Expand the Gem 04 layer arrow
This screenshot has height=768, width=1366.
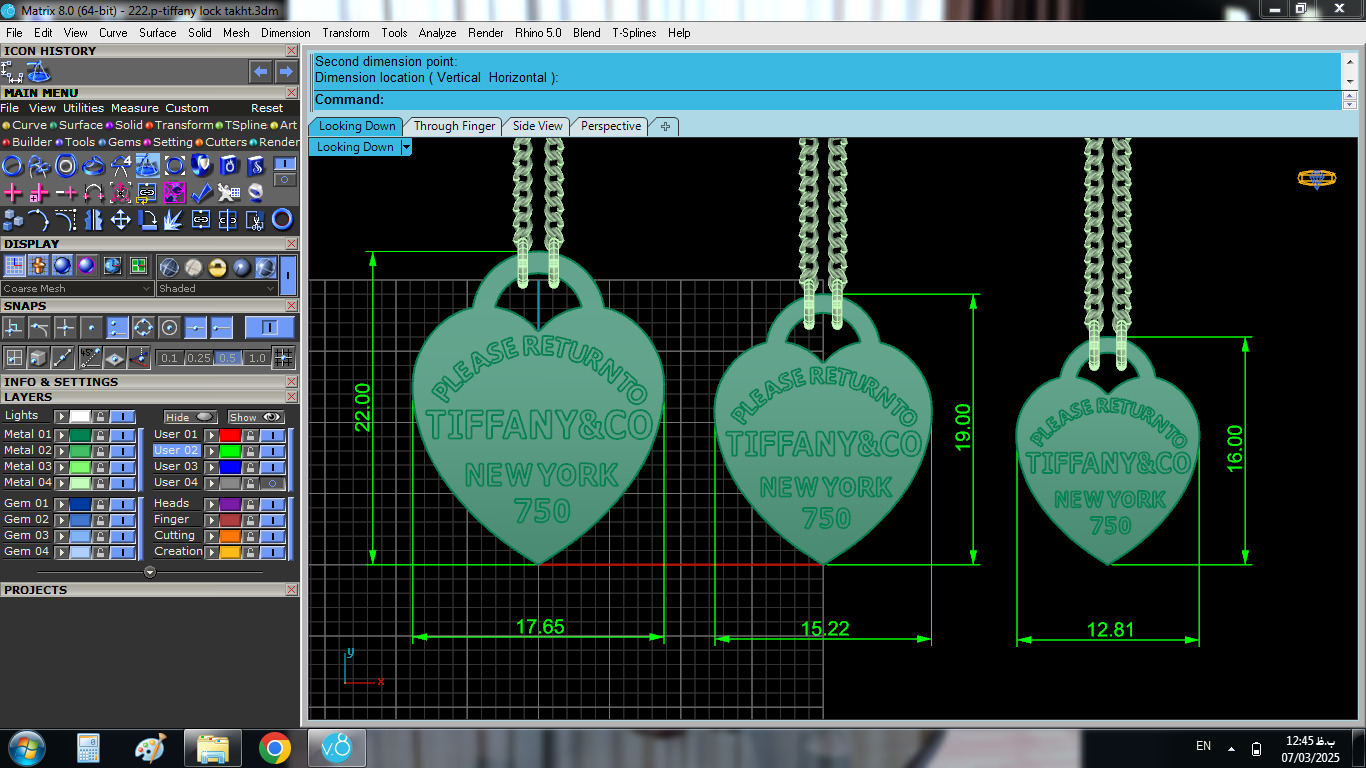coord(61,552)
